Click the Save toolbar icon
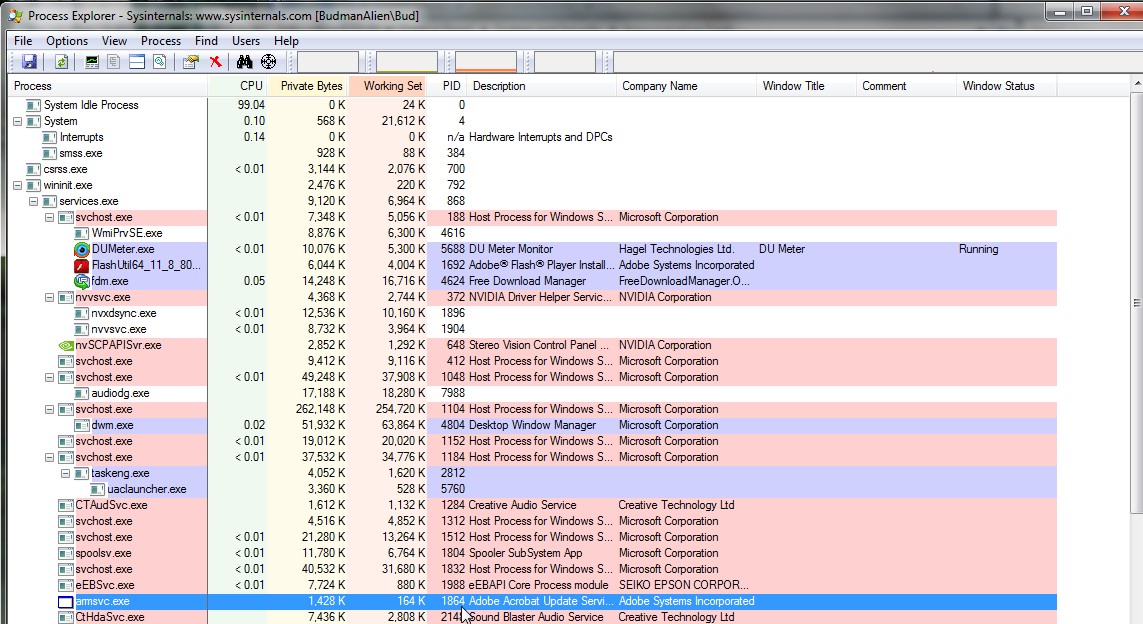This screenshot has width=1143, height=624. [29, 62]
